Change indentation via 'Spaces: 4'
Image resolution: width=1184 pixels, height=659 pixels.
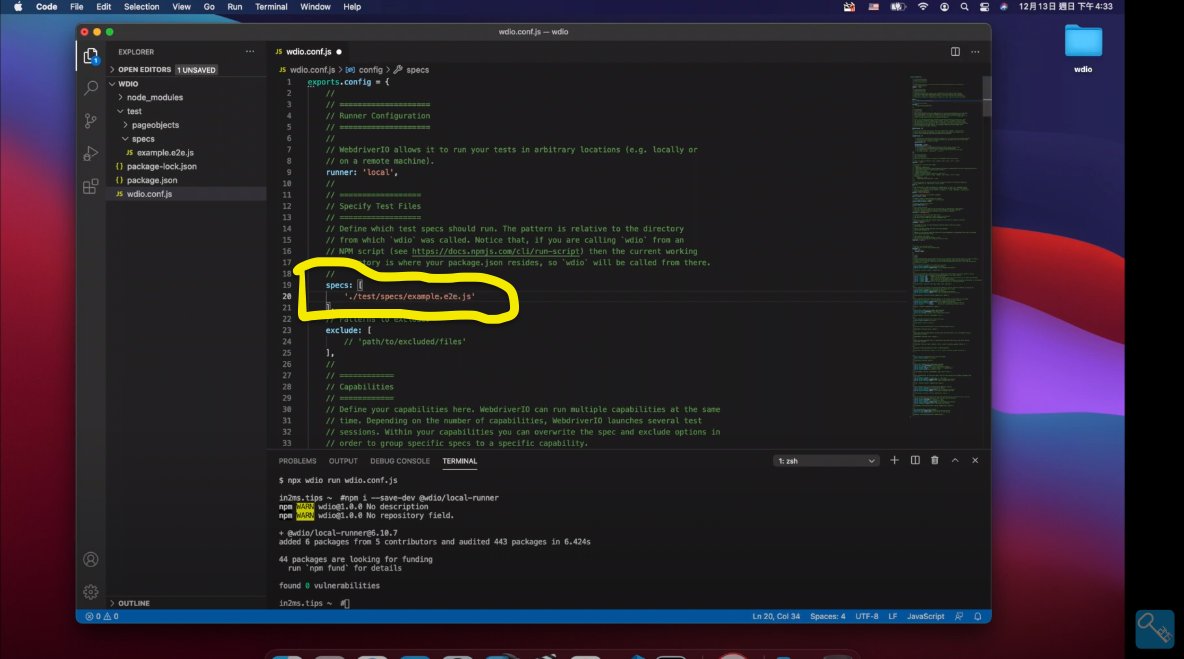tap(828, 617)
